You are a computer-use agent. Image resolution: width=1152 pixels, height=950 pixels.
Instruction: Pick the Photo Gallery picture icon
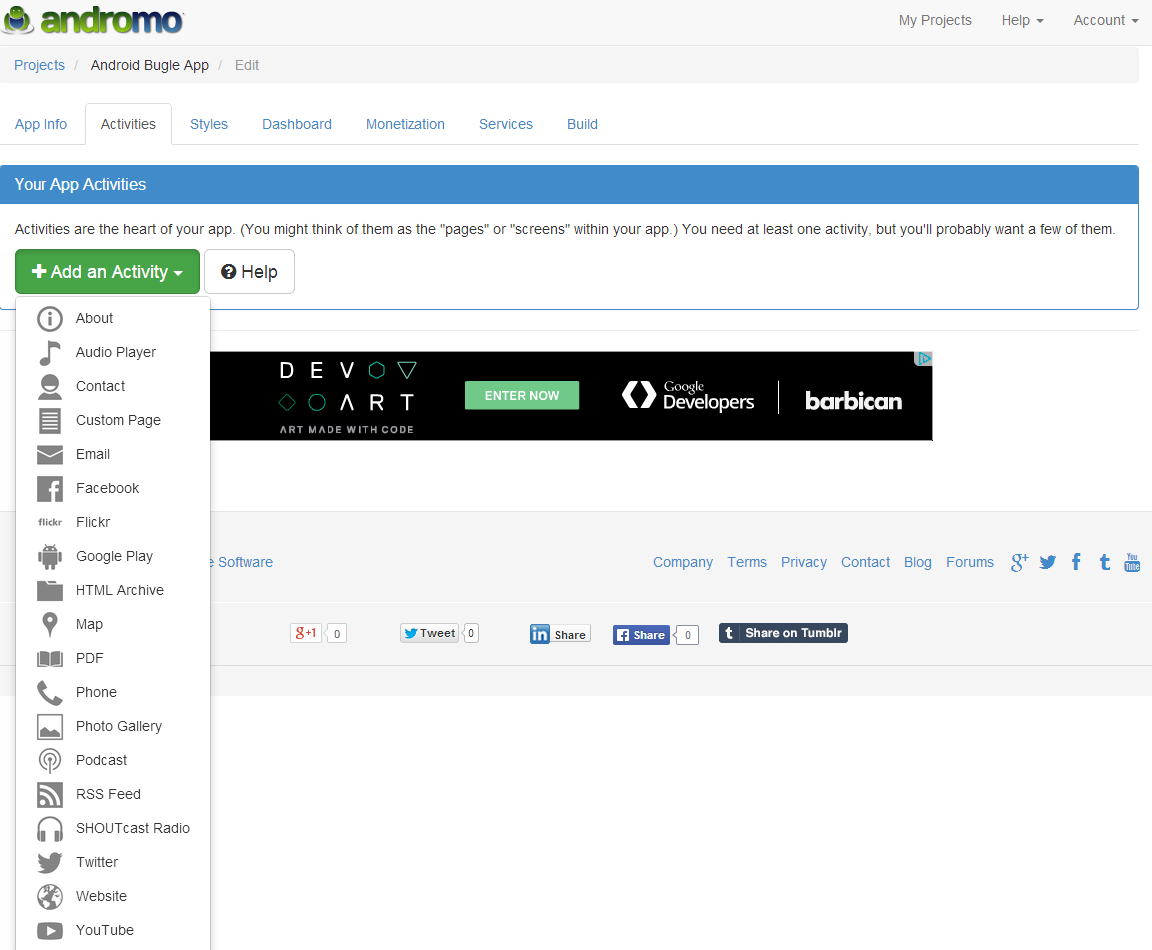tap(50, 727)
